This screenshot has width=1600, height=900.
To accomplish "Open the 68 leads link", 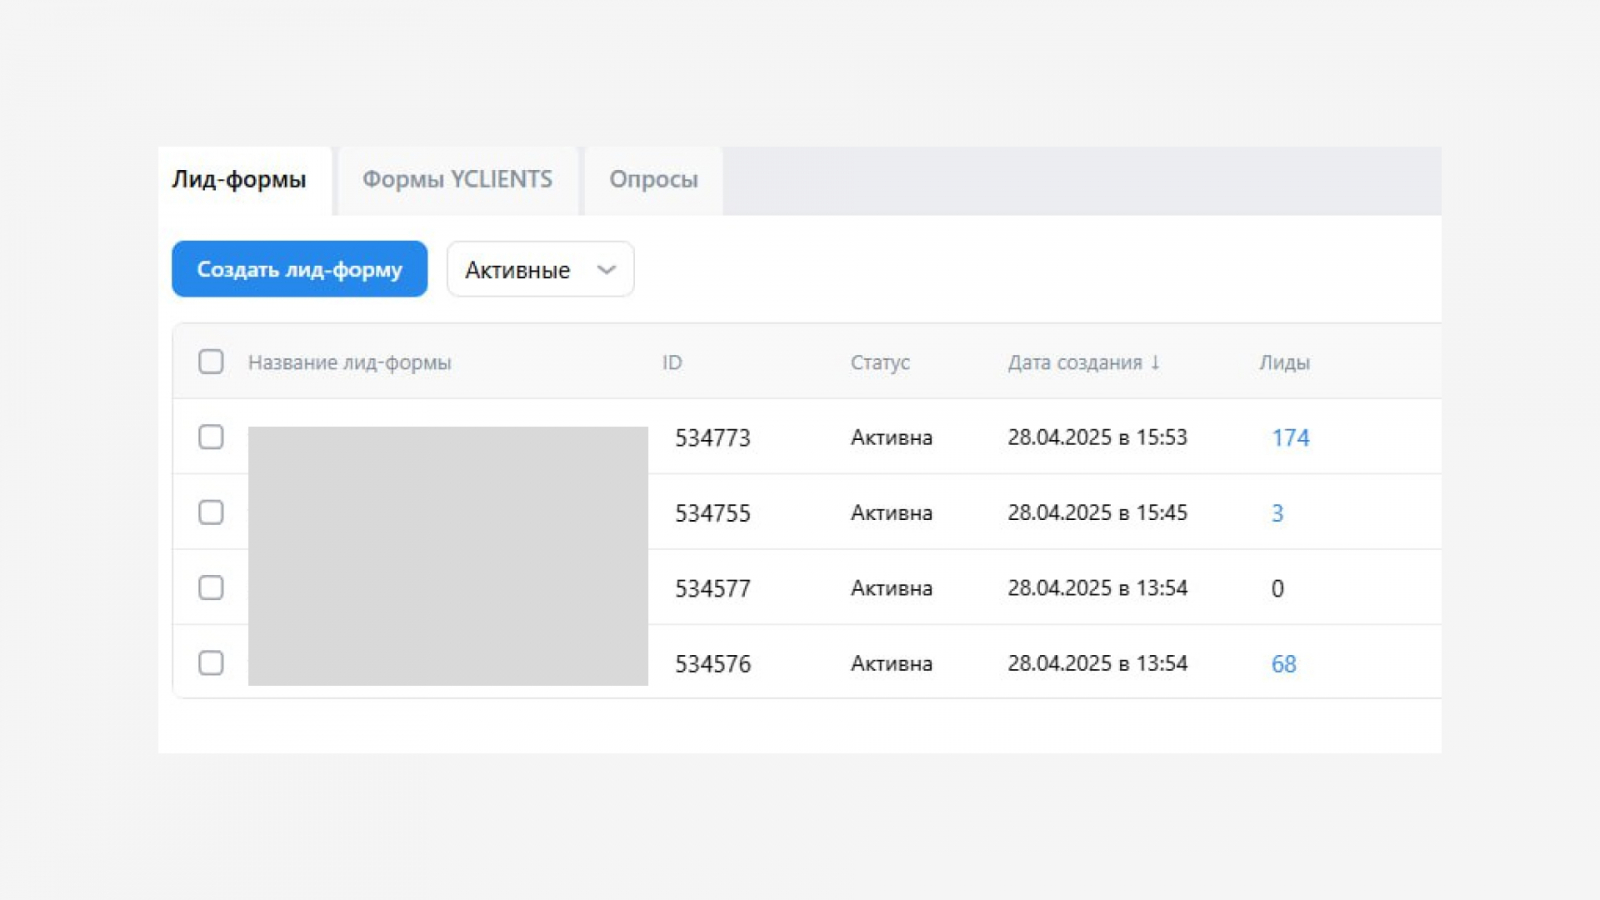I will (1284, 664).
